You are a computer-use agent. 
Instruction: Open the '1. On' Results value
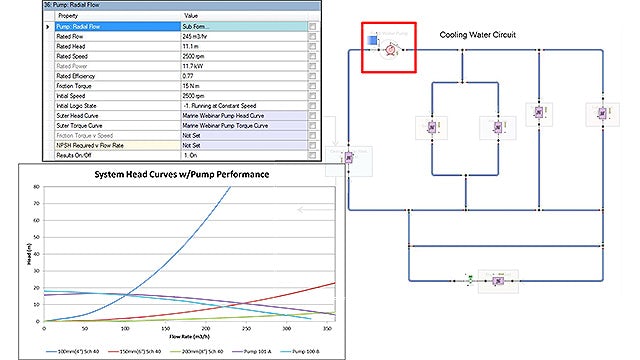244,155
